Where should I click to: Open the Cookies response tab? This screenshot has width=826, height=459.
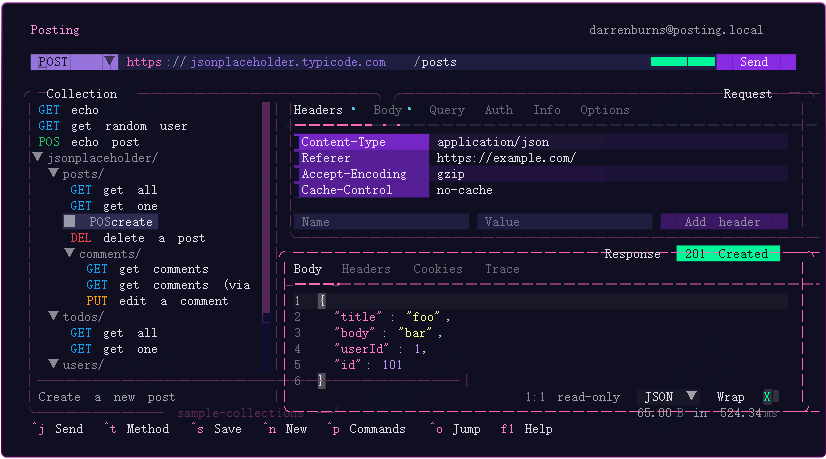pos(437,269)
